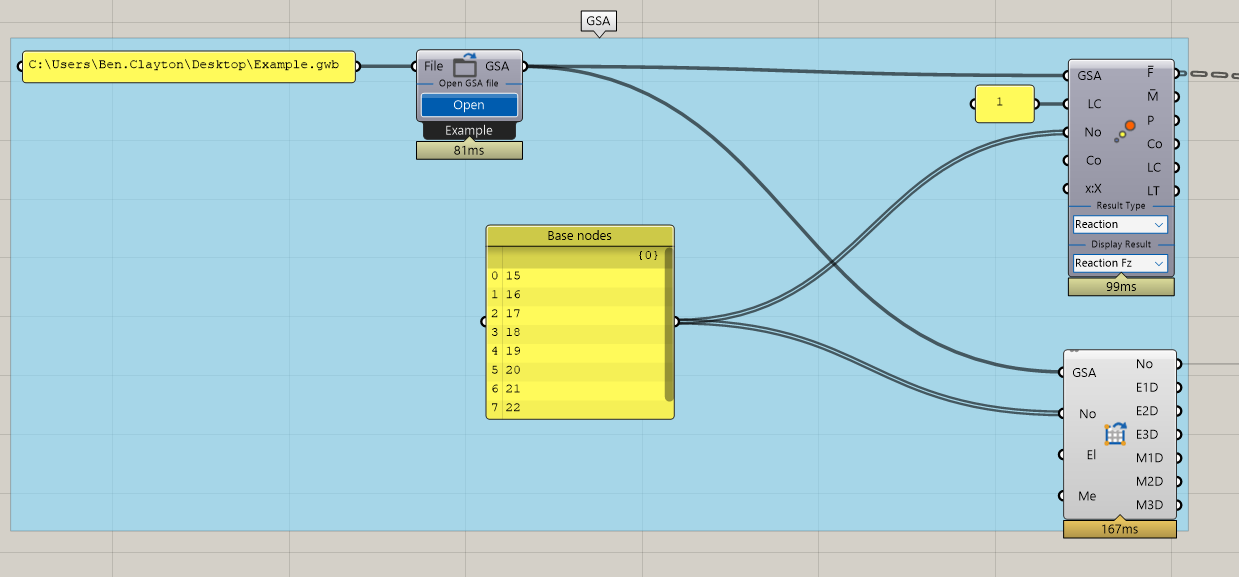1239x577 pixels.
Task: Click the Base nodes panel title
Action: [x=580, y=236]
